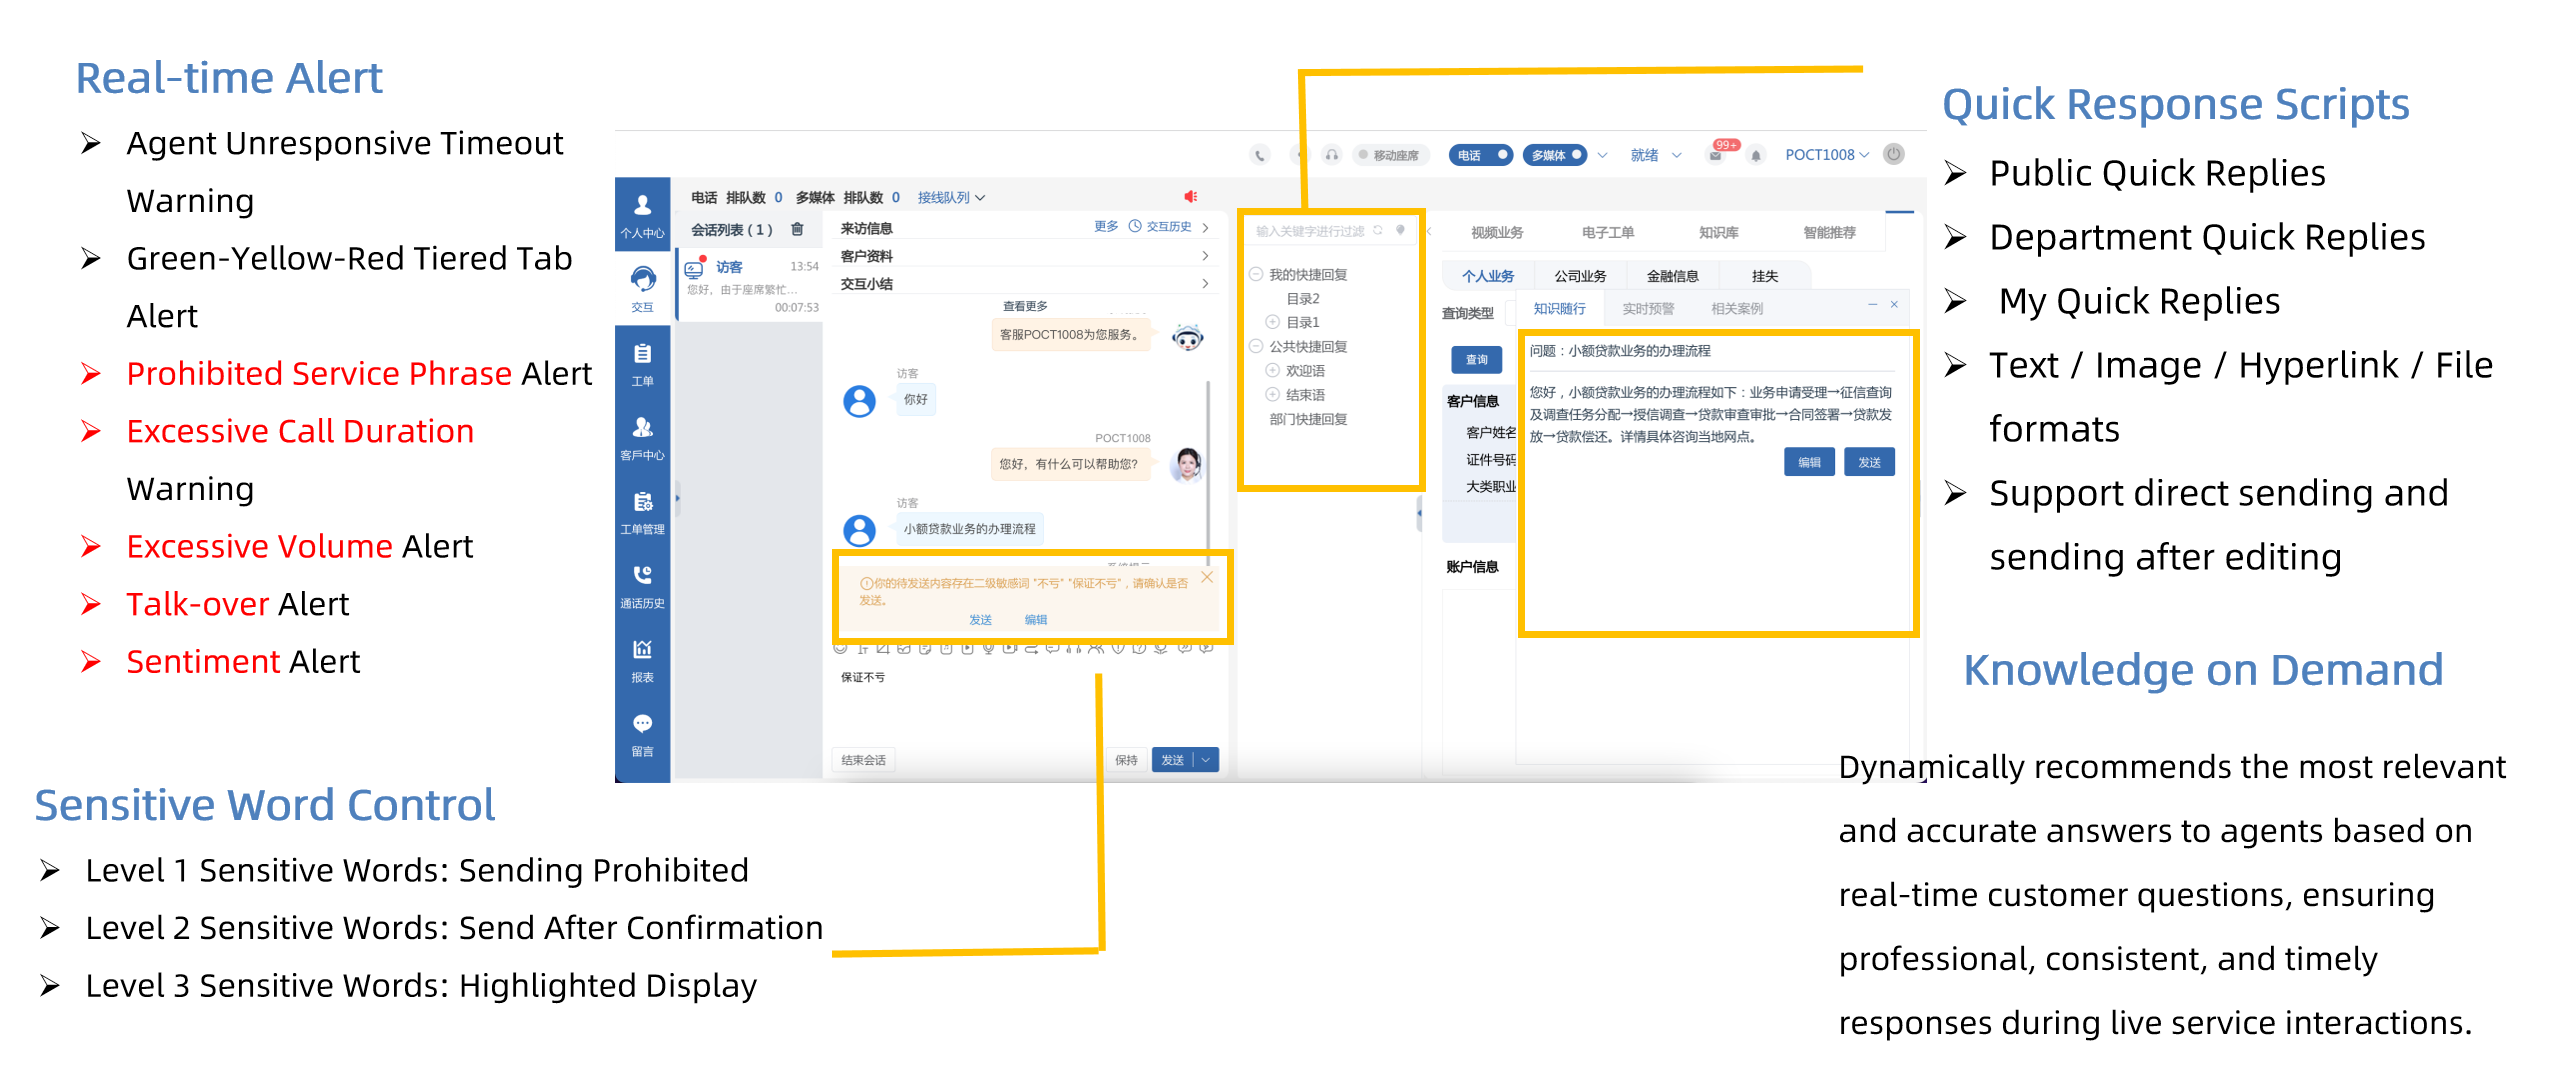The image size is (2557, 1066).
Task: Click the trash icon beside 会话列表
Action: pos(797,229)
